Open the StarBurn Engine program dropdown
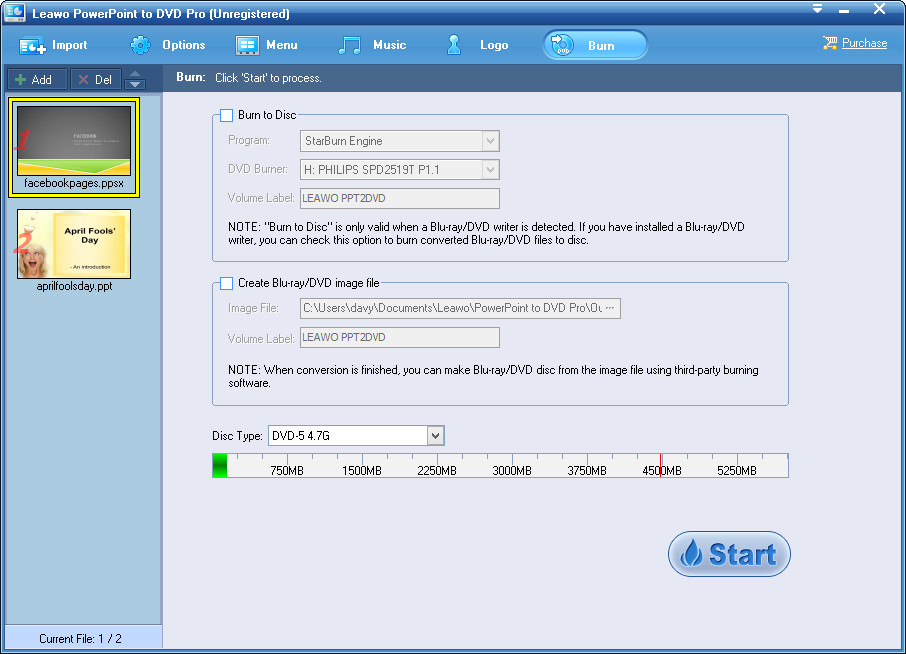The height and width of the screenshot is (654, 906). click(490, 141)
